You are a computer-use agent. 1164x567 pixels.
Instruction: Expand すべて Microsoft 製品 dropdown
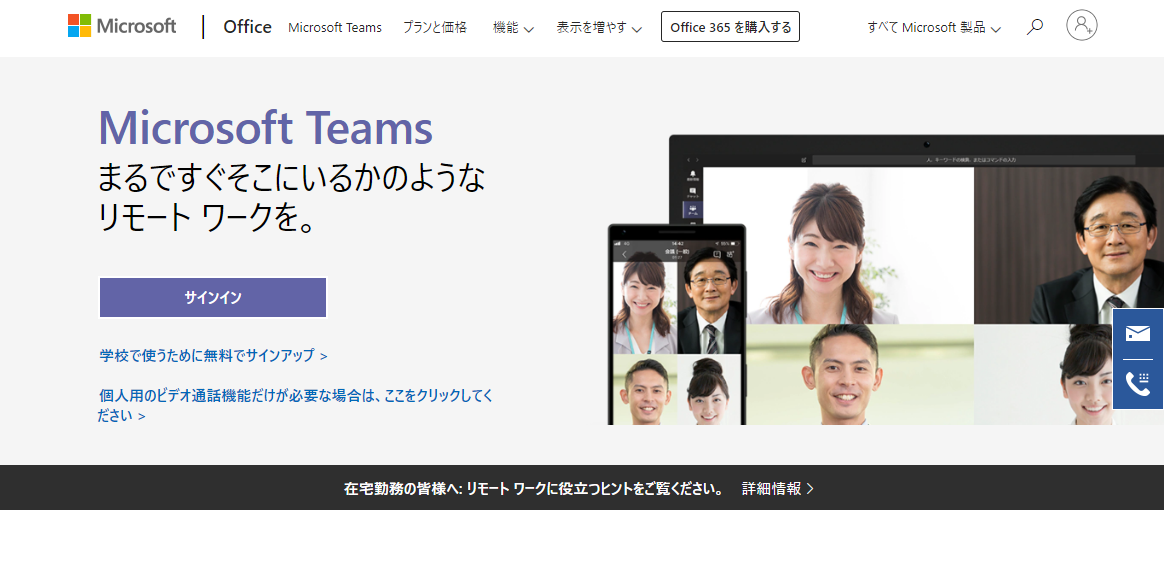click(x=934, y=28)
